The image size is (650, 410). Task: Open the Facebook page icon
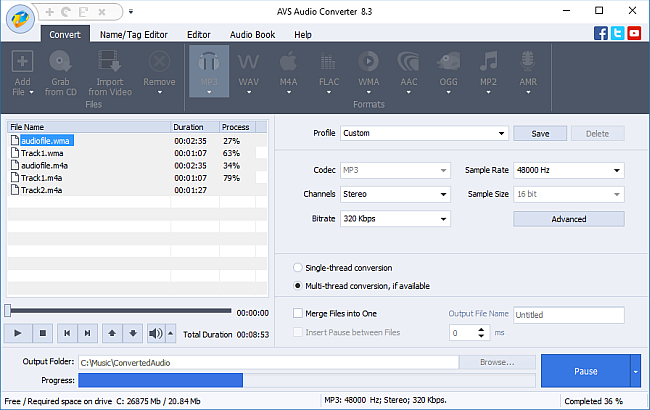(x=601, y=33)
